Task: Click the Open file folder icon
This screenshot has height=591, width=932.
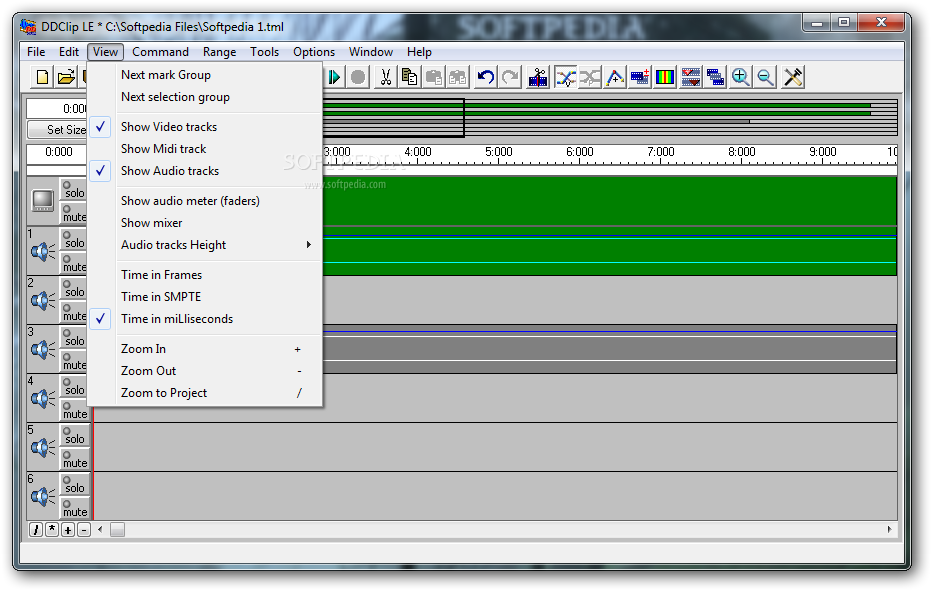Action: (x=67, y=77)
